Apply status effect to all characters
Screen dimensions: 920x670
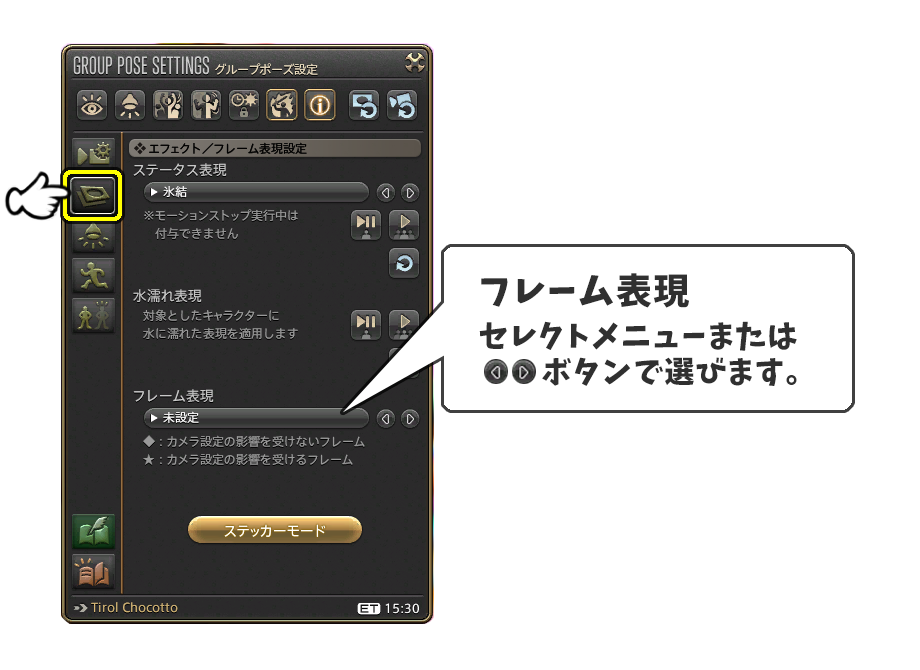tap(404, 225)
